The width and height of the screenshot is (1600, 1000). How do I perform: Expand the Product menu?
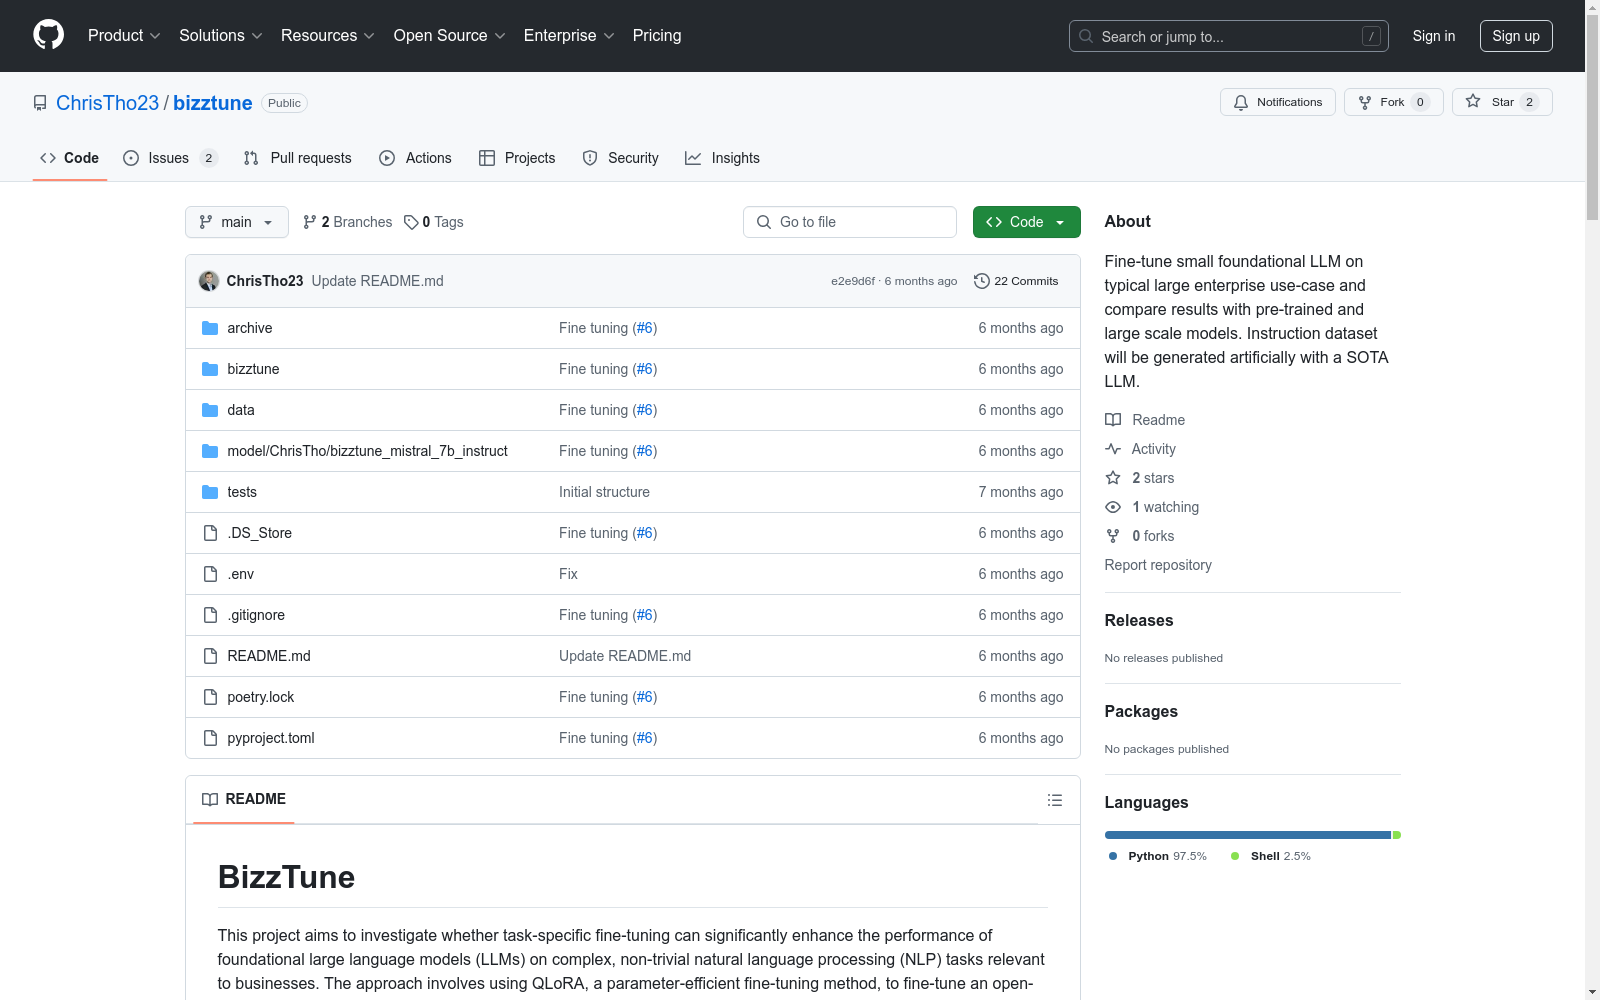point(124,35)
